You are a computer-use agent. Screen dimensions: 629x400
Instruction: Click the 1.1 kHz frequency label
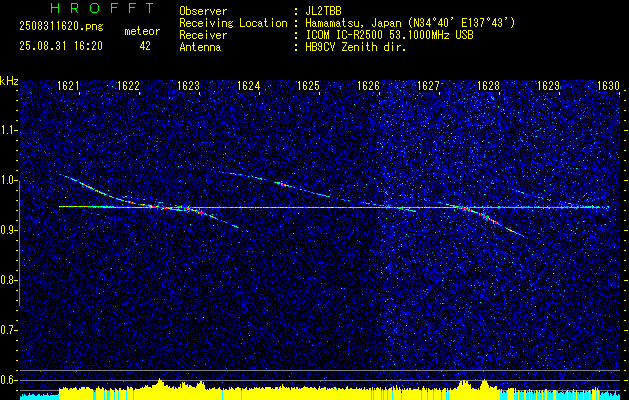(x=8, y=130)
